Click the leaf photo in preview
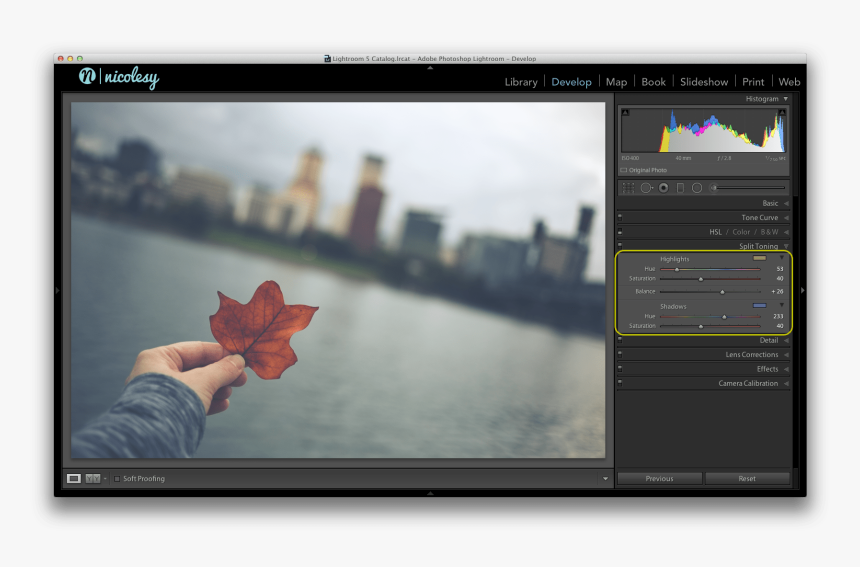This screenshot has width=860, height=567. point(338,280)
